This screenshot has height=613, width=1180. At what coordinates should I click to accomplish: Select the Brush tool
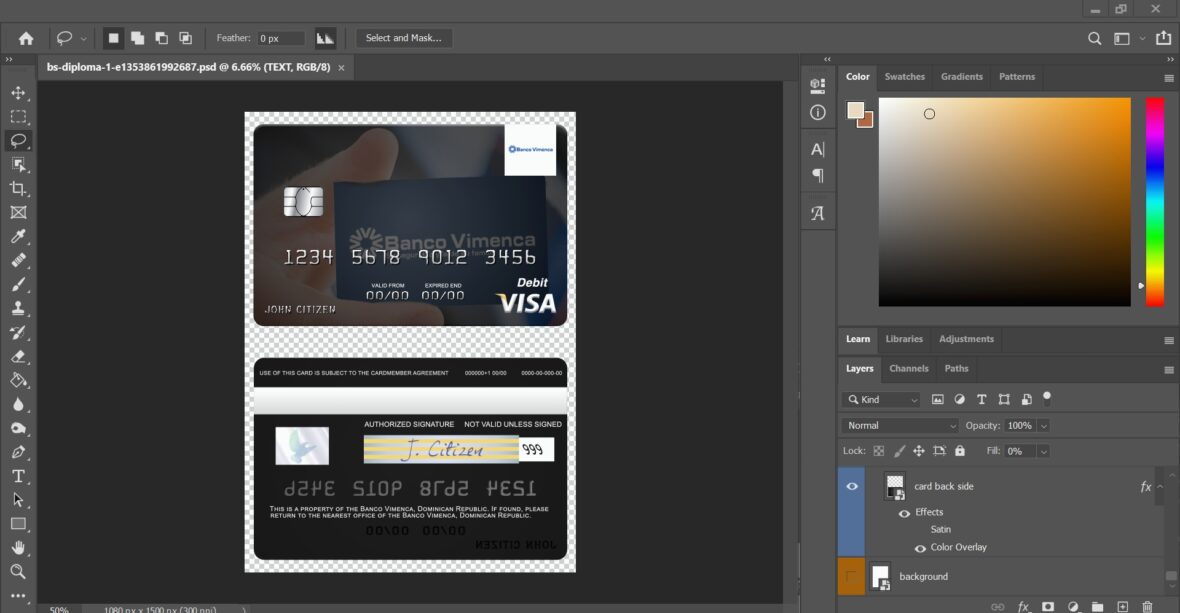(x=18, y=284)
